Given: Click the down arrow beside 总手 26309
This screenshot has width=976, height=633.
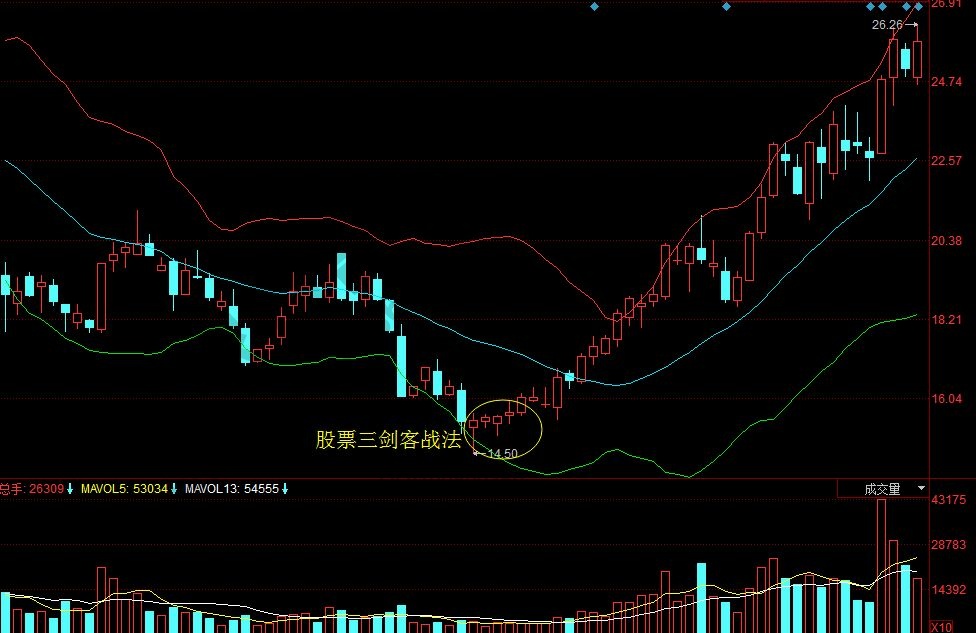Looking at the screenshot, I should pos(70,489).
